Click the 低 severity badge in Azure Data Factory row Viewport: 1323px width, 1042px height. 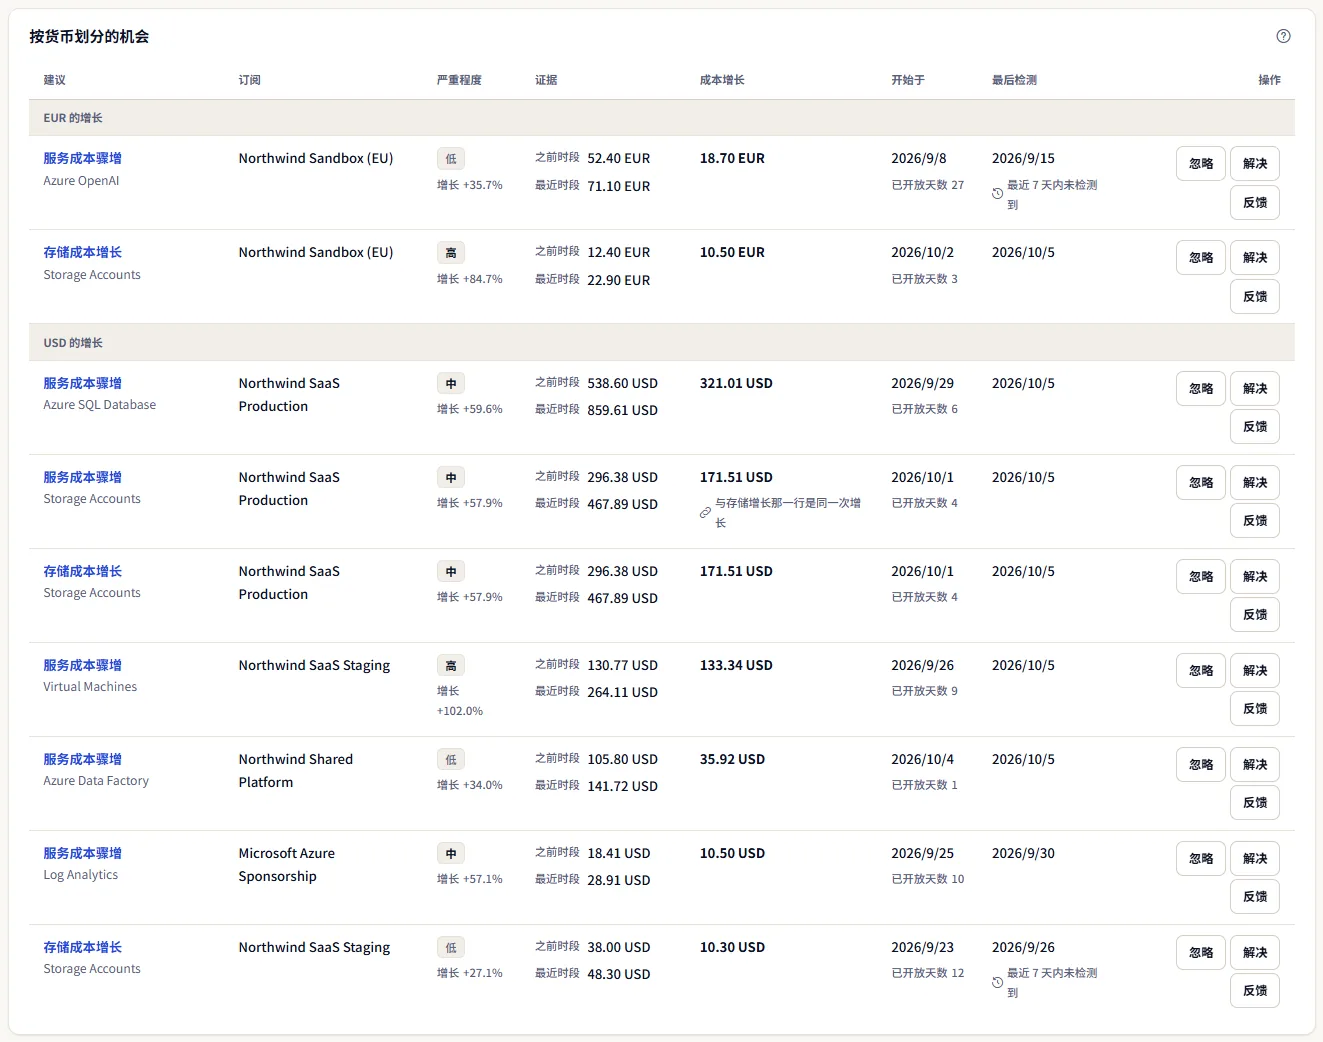click(x=451, y=760)
